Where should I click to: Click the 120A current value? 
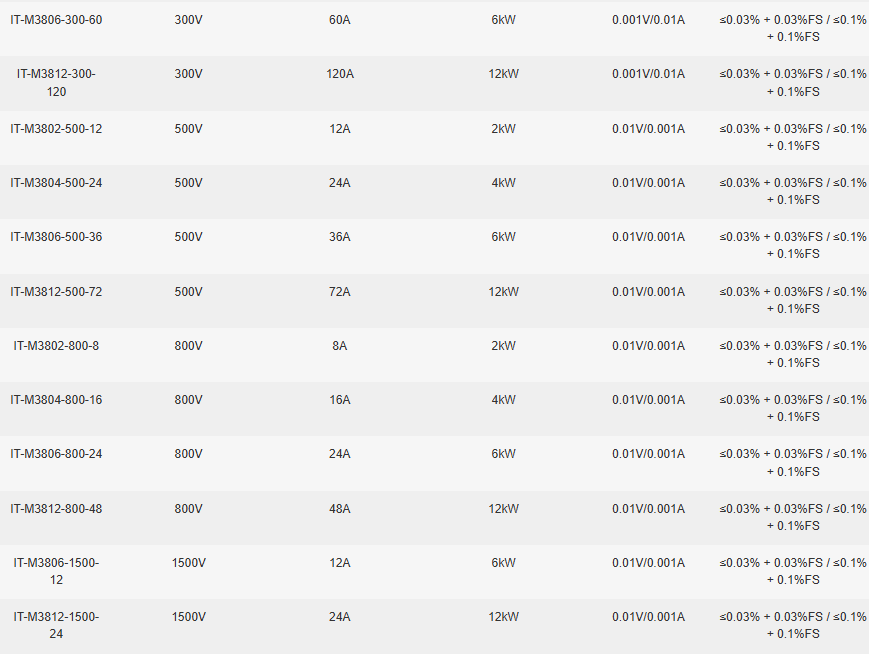[x=340, y=74]
